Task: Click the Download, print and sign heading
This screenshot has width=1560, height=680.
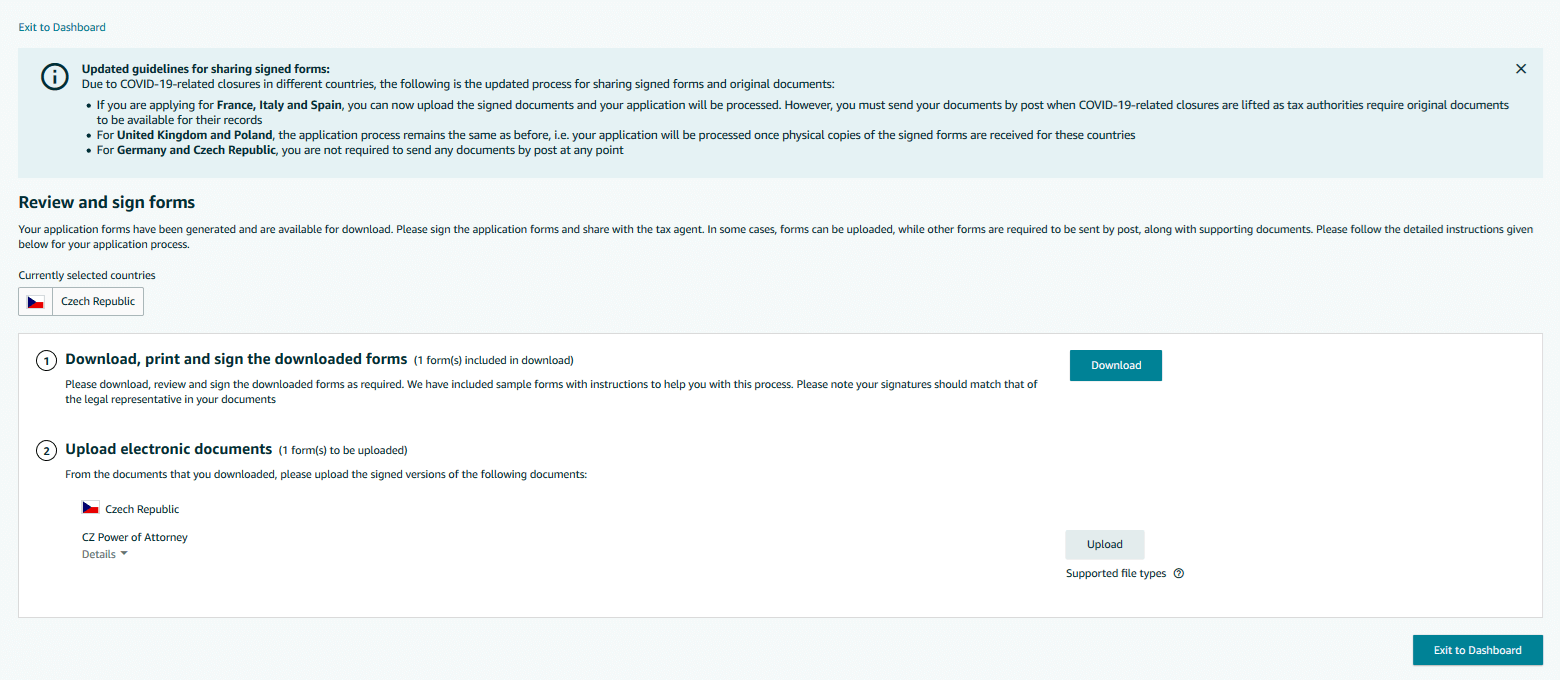Action: pos(236,359)
